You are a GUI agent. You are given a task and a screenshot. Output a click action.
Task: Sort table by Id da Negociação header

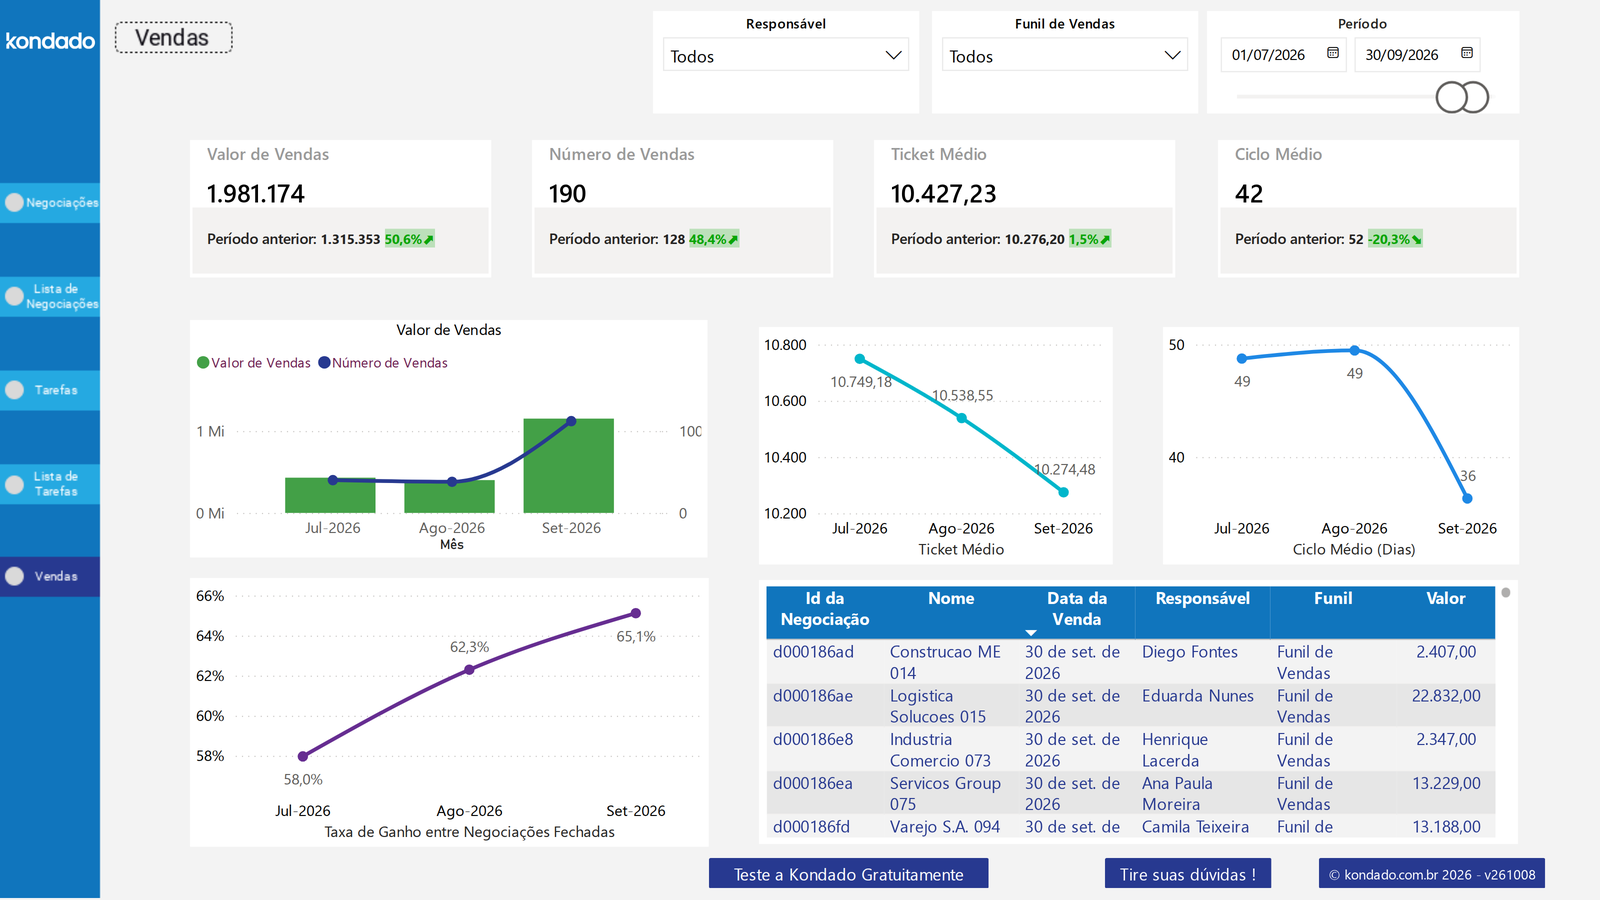point(825,609)
